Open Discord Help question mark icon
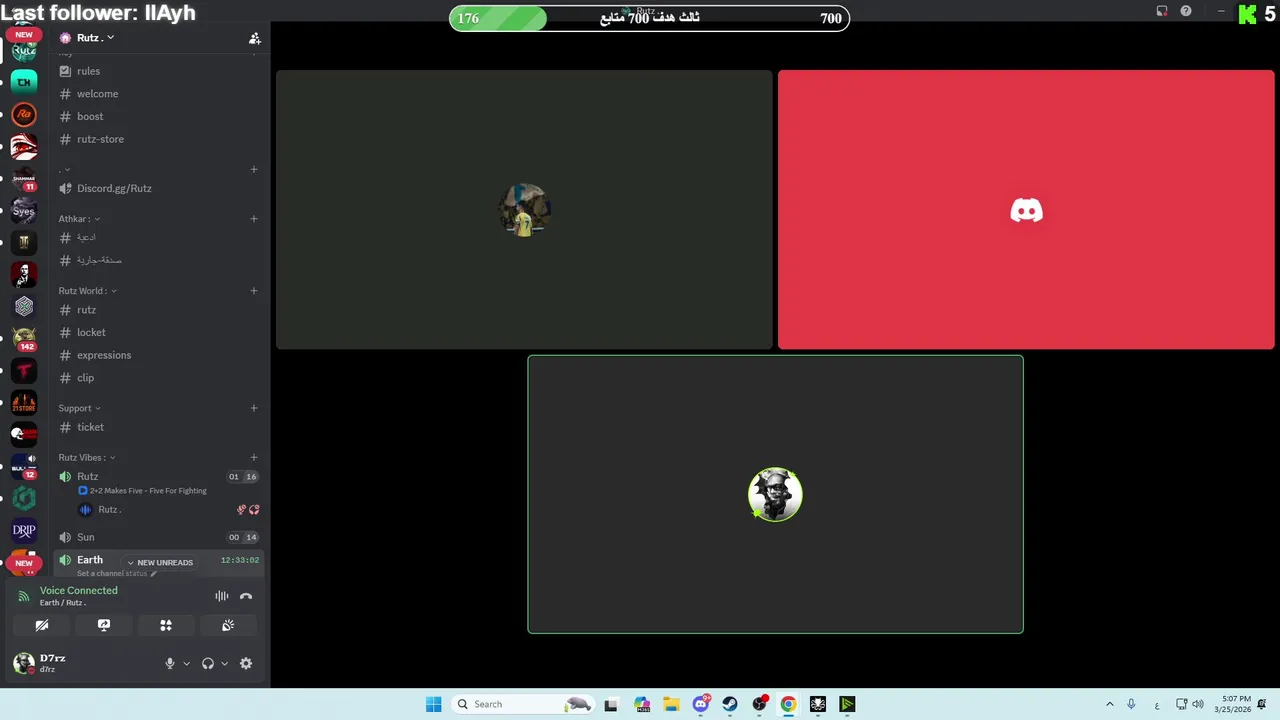 [x=1186, y=11]
